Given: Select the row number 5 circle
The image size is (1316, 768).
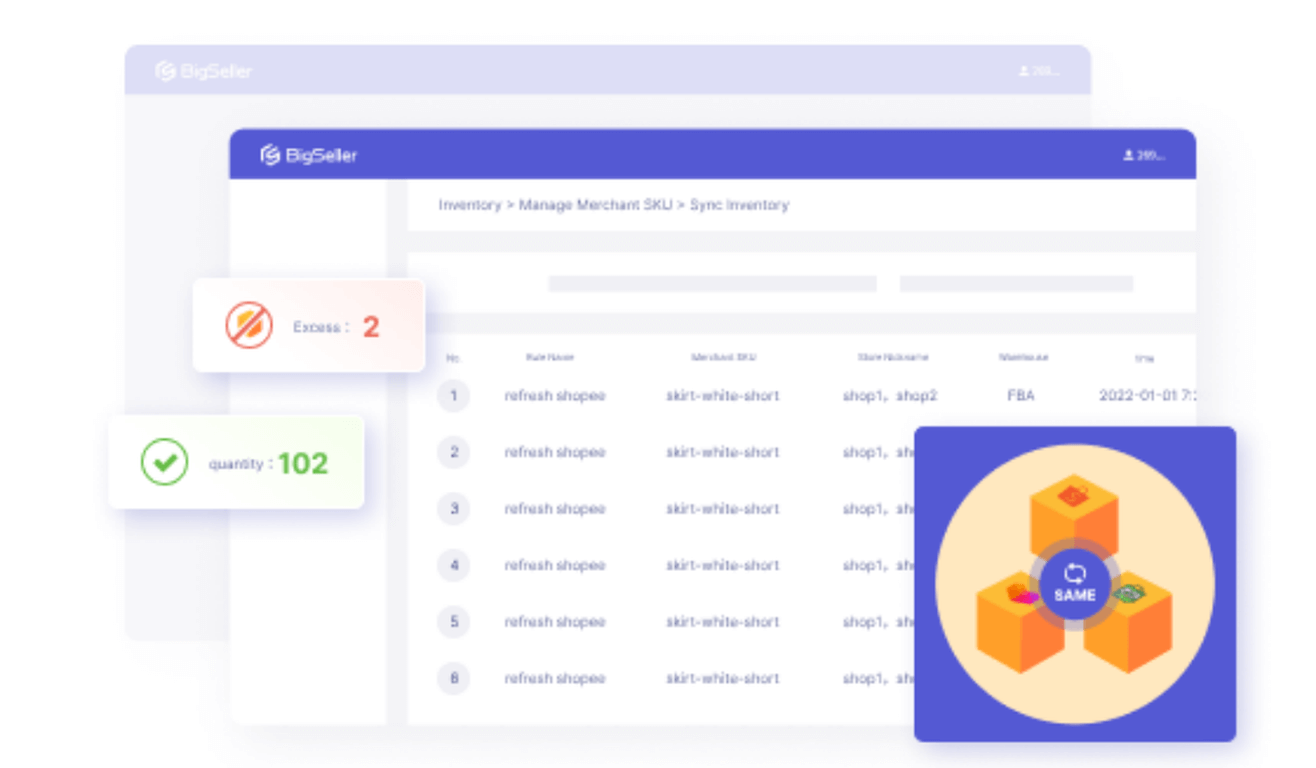Looking at the screenshot, I should (453, 622).
